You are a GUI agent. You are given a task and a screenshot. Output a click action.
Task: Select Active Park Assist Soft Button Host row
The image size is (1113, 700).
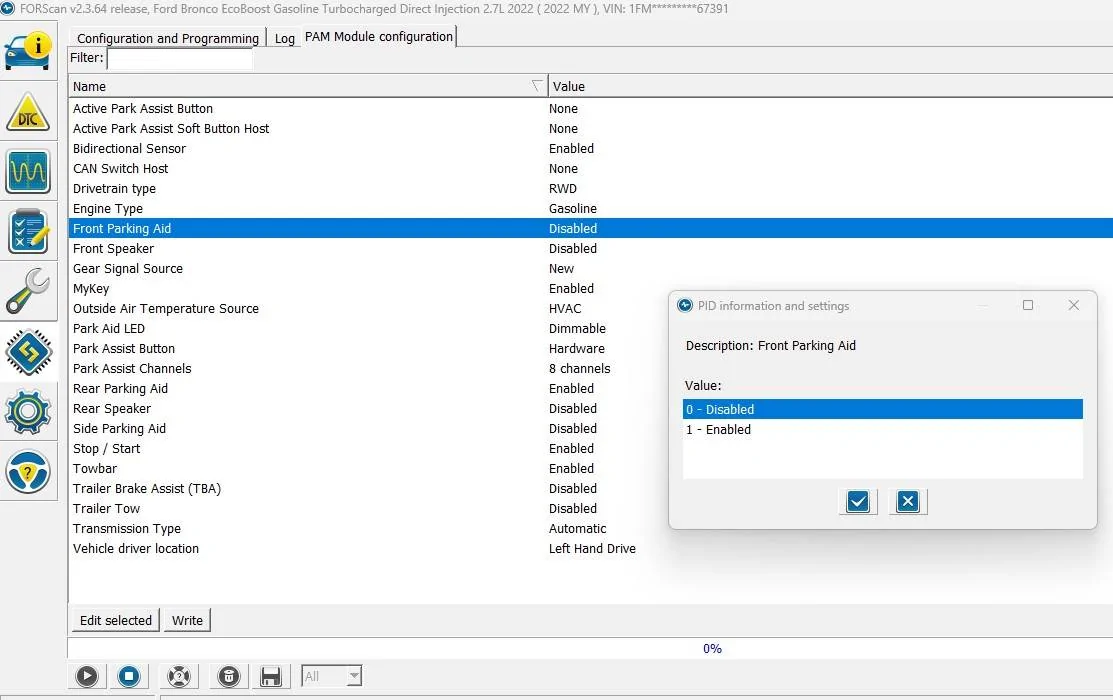pyautogui.click(x=591, y=128)
